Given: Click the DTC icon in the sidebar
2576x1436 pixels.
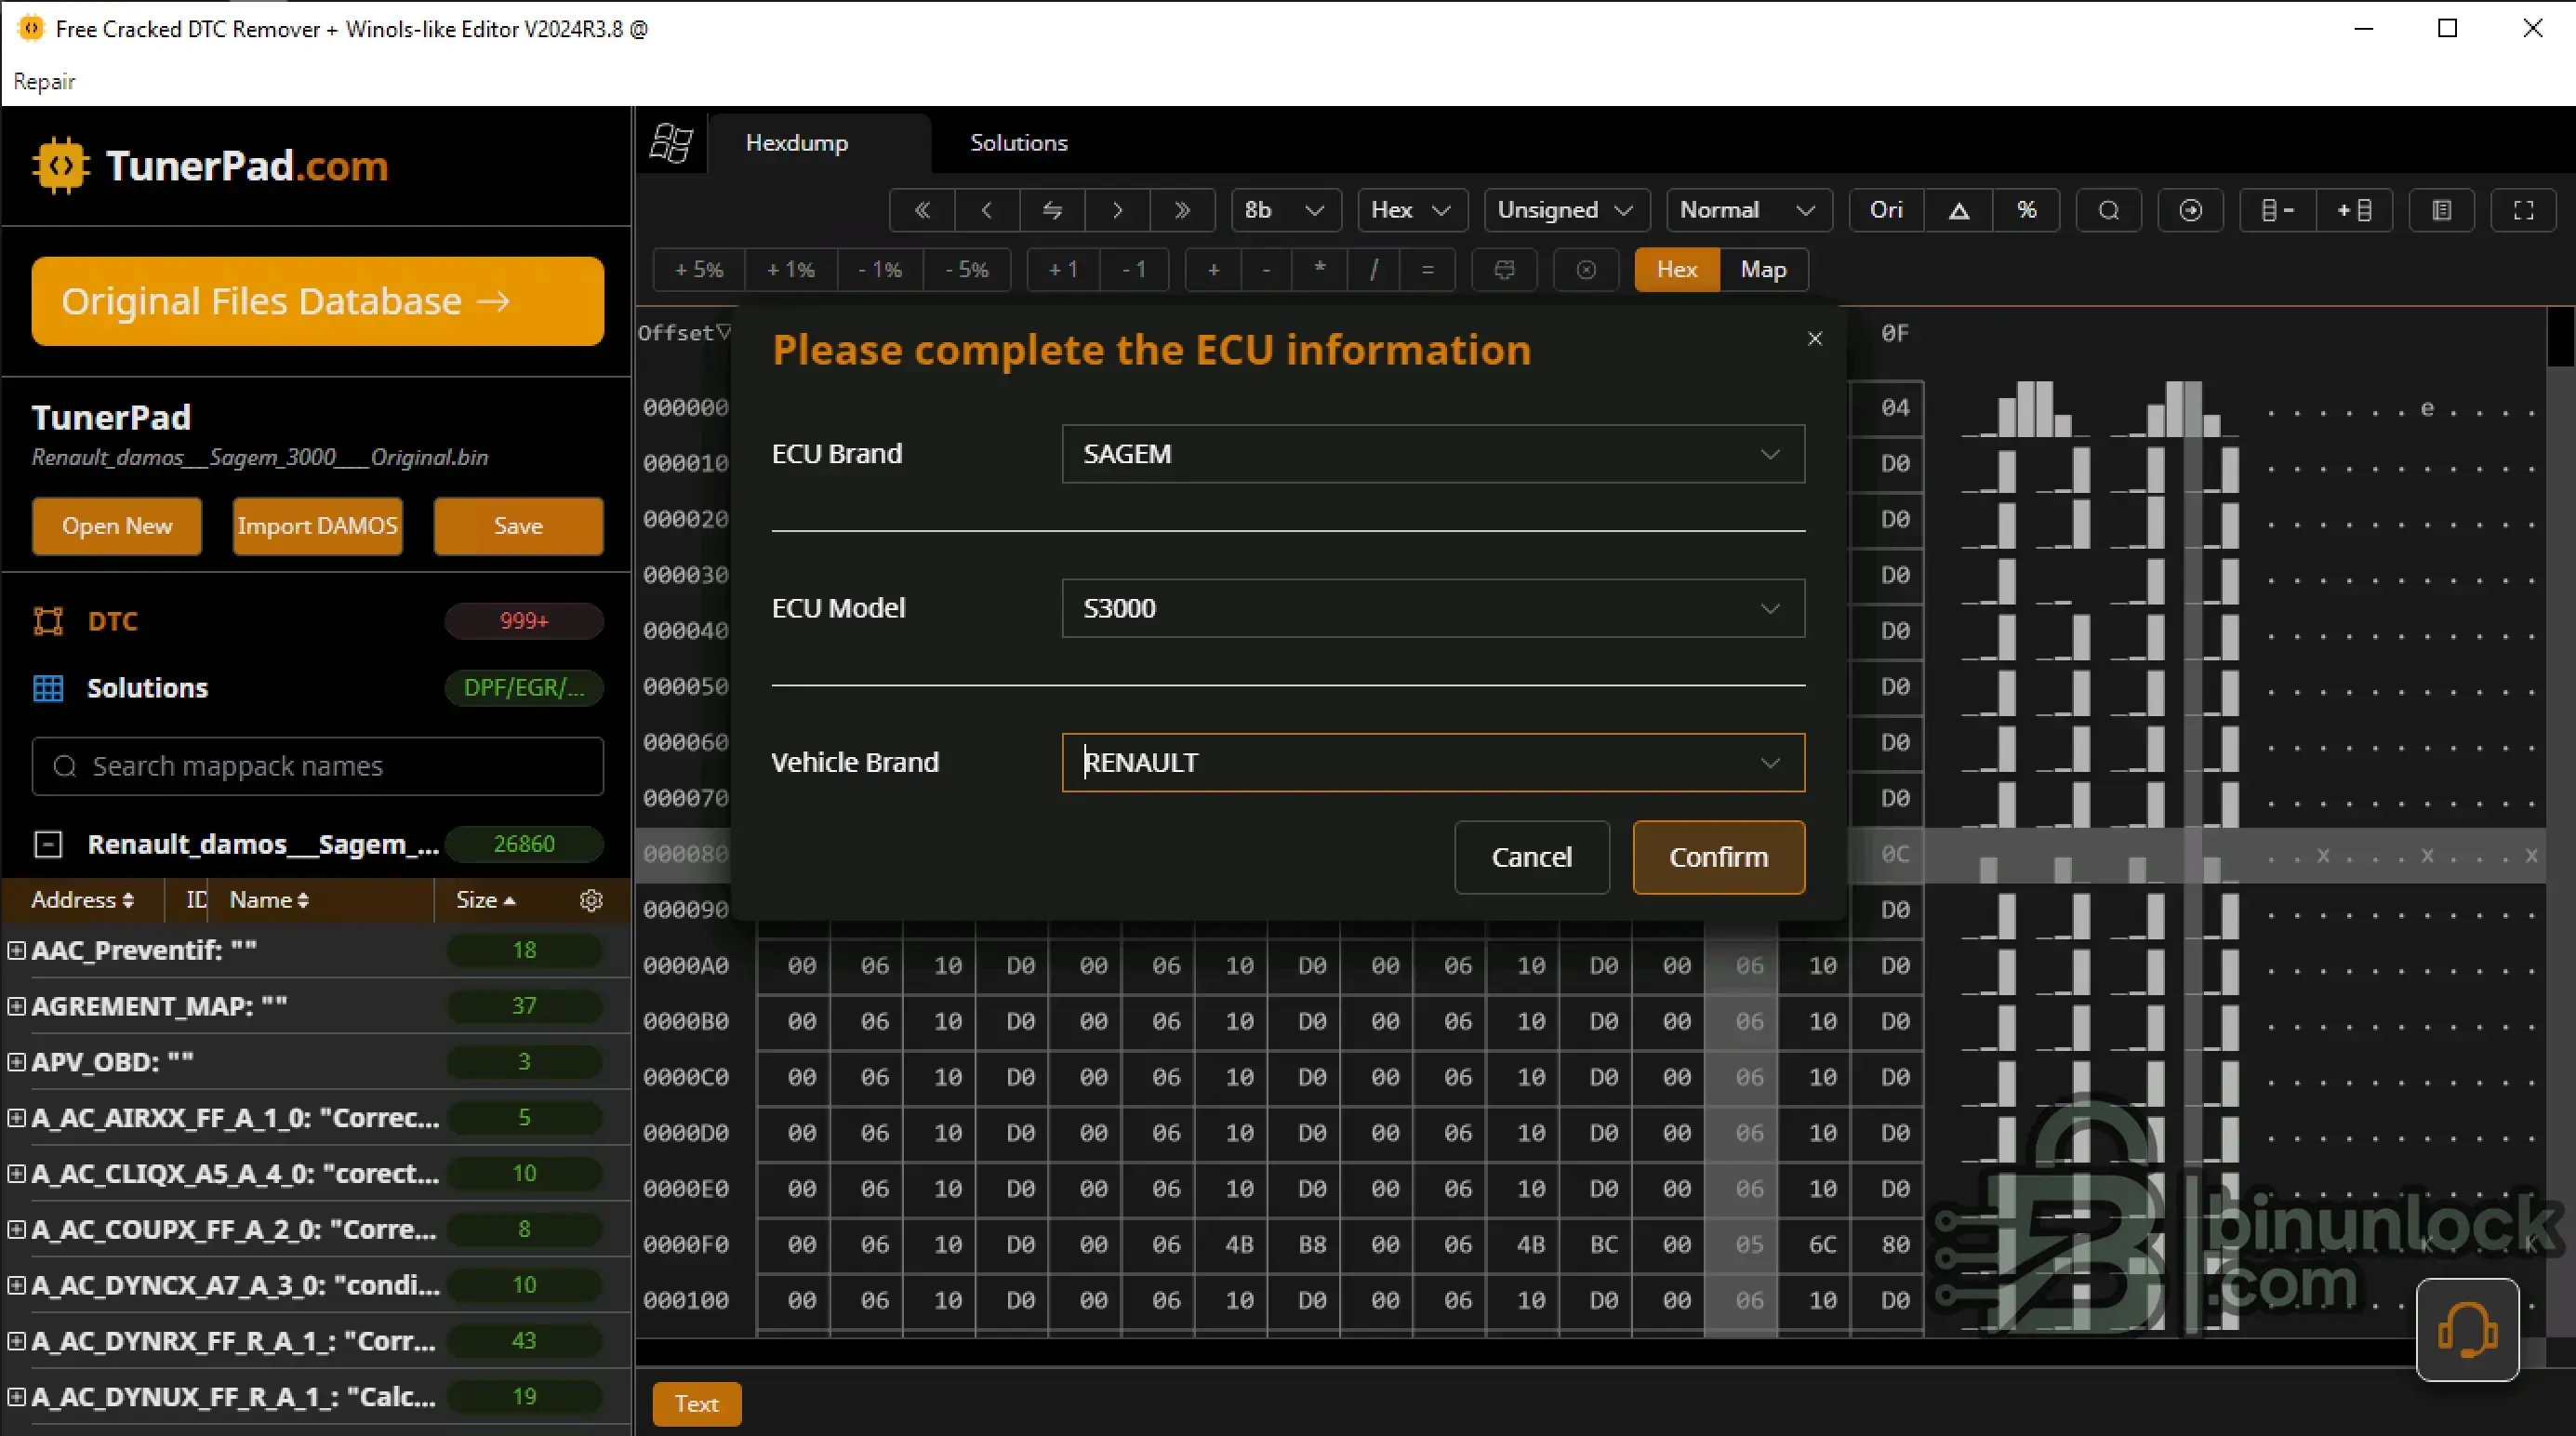Looking at the screenshot, I should [48, 621].
